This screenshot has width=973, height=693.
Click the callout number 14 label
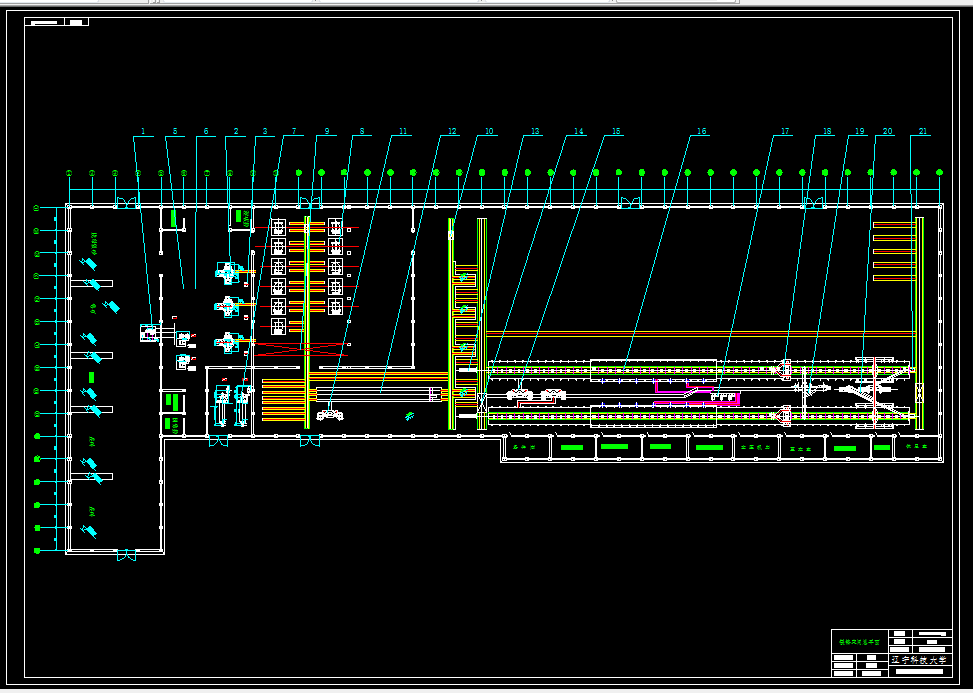tap(579, 132)
